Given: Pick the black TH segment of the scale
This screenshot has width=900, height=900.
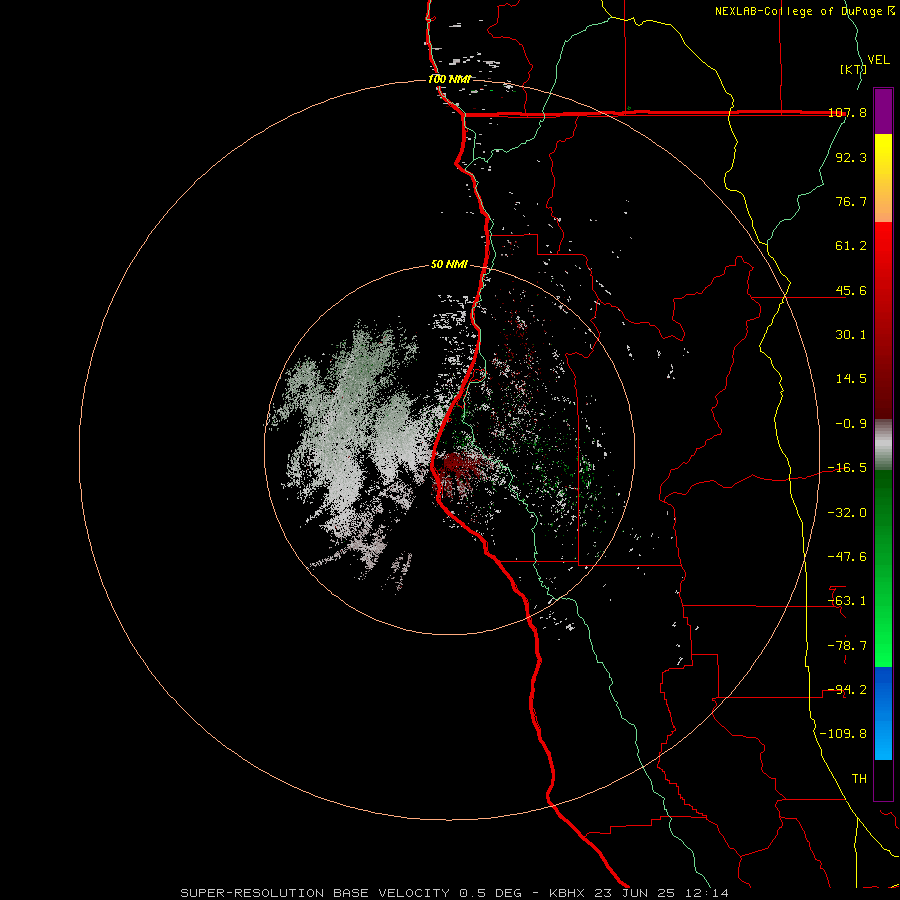Looking at the screenshot, I should (883, 780).
